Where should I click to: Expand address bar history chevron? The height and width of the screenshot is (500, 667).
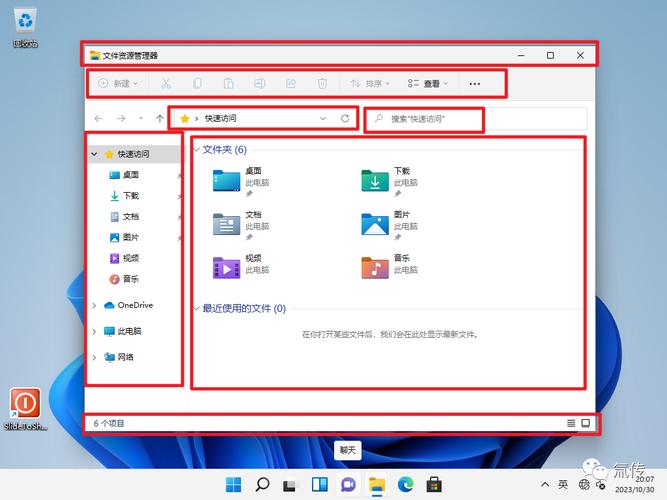pyautogui.click(x=323, y=118)
